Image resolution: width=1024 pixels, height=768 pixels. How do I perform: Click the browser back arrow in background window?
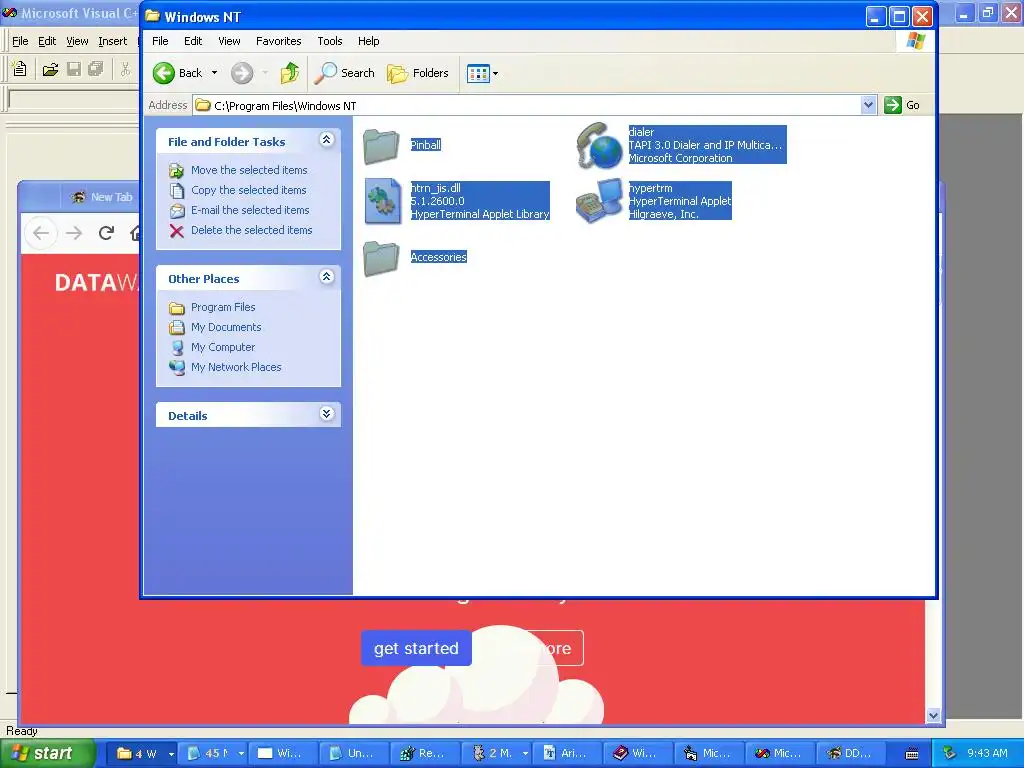coord(40,233)
